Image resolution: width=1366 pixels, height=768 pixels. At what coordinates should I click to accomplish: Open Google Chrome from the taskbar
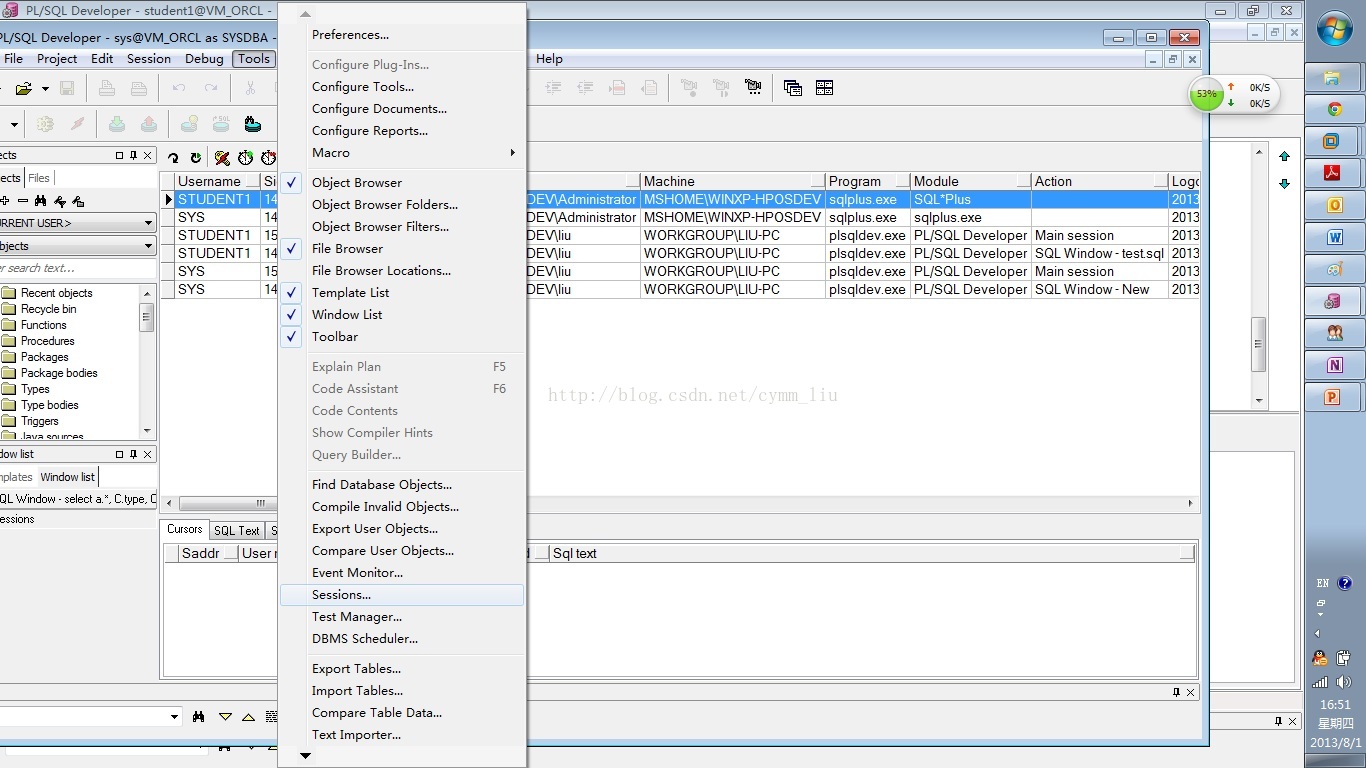pyautogui.click(x=1334, y=110)
